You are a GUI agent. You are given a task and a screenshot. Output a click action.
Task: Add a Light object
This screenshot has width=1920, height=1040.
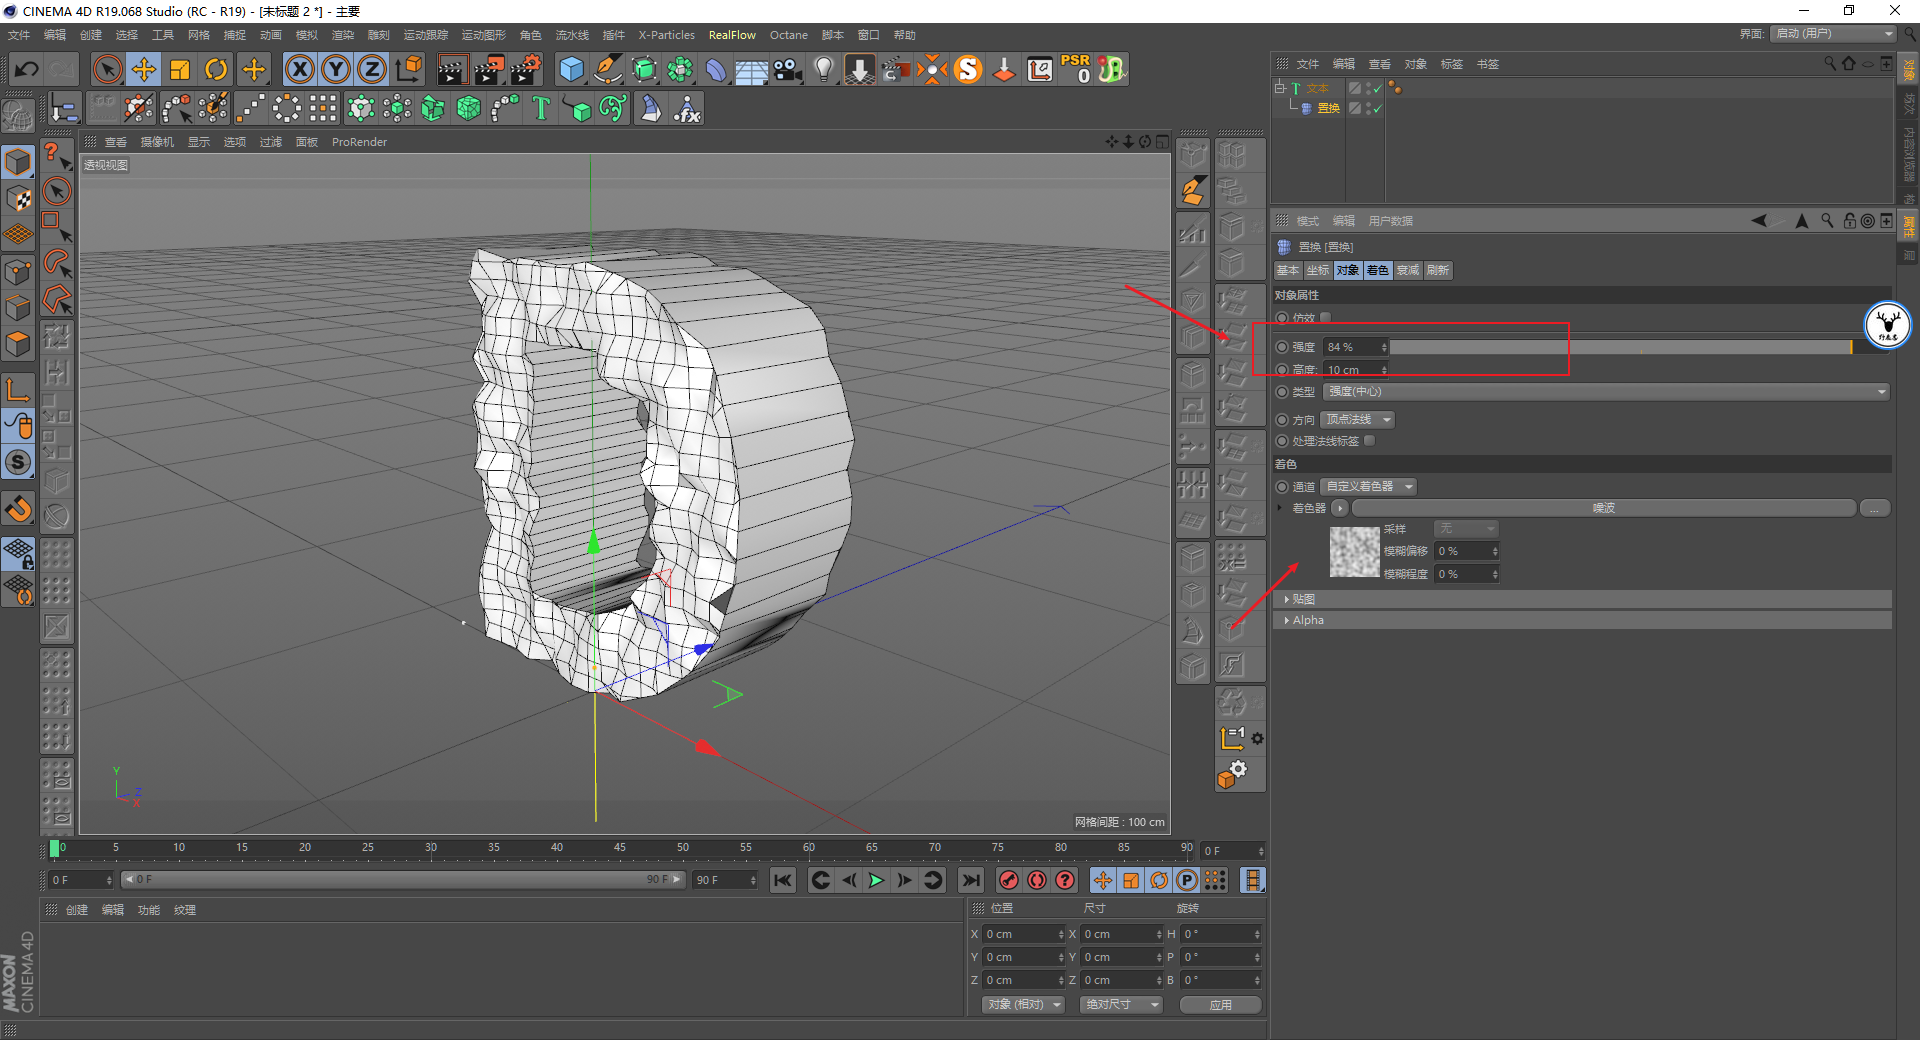823,69
